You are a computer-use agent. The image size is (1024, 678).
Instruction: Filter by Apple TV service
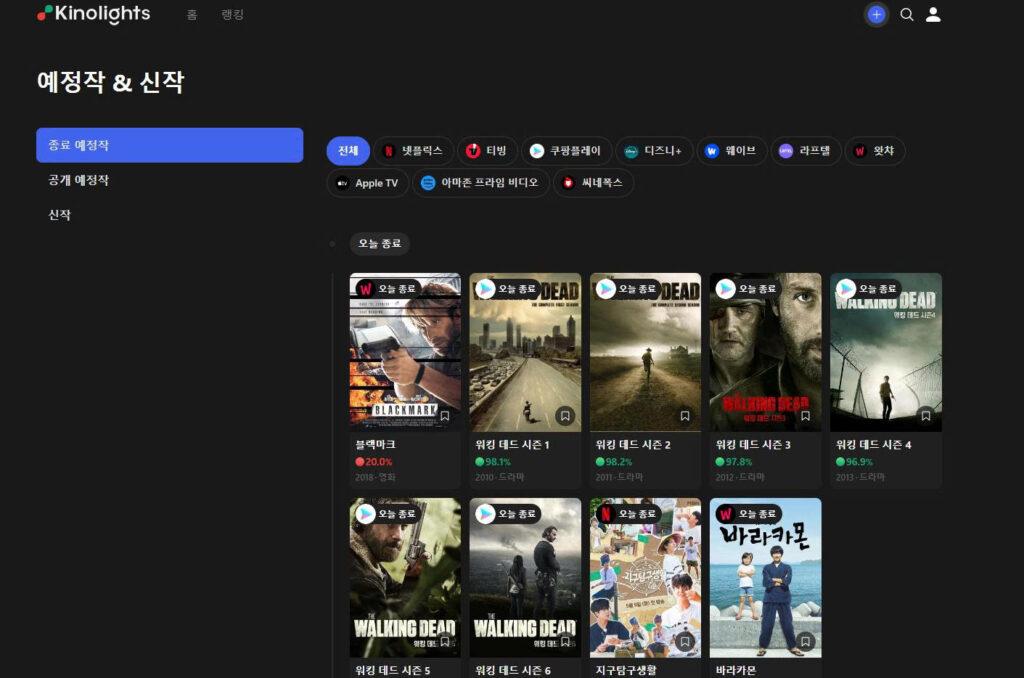tap(368, 183)
